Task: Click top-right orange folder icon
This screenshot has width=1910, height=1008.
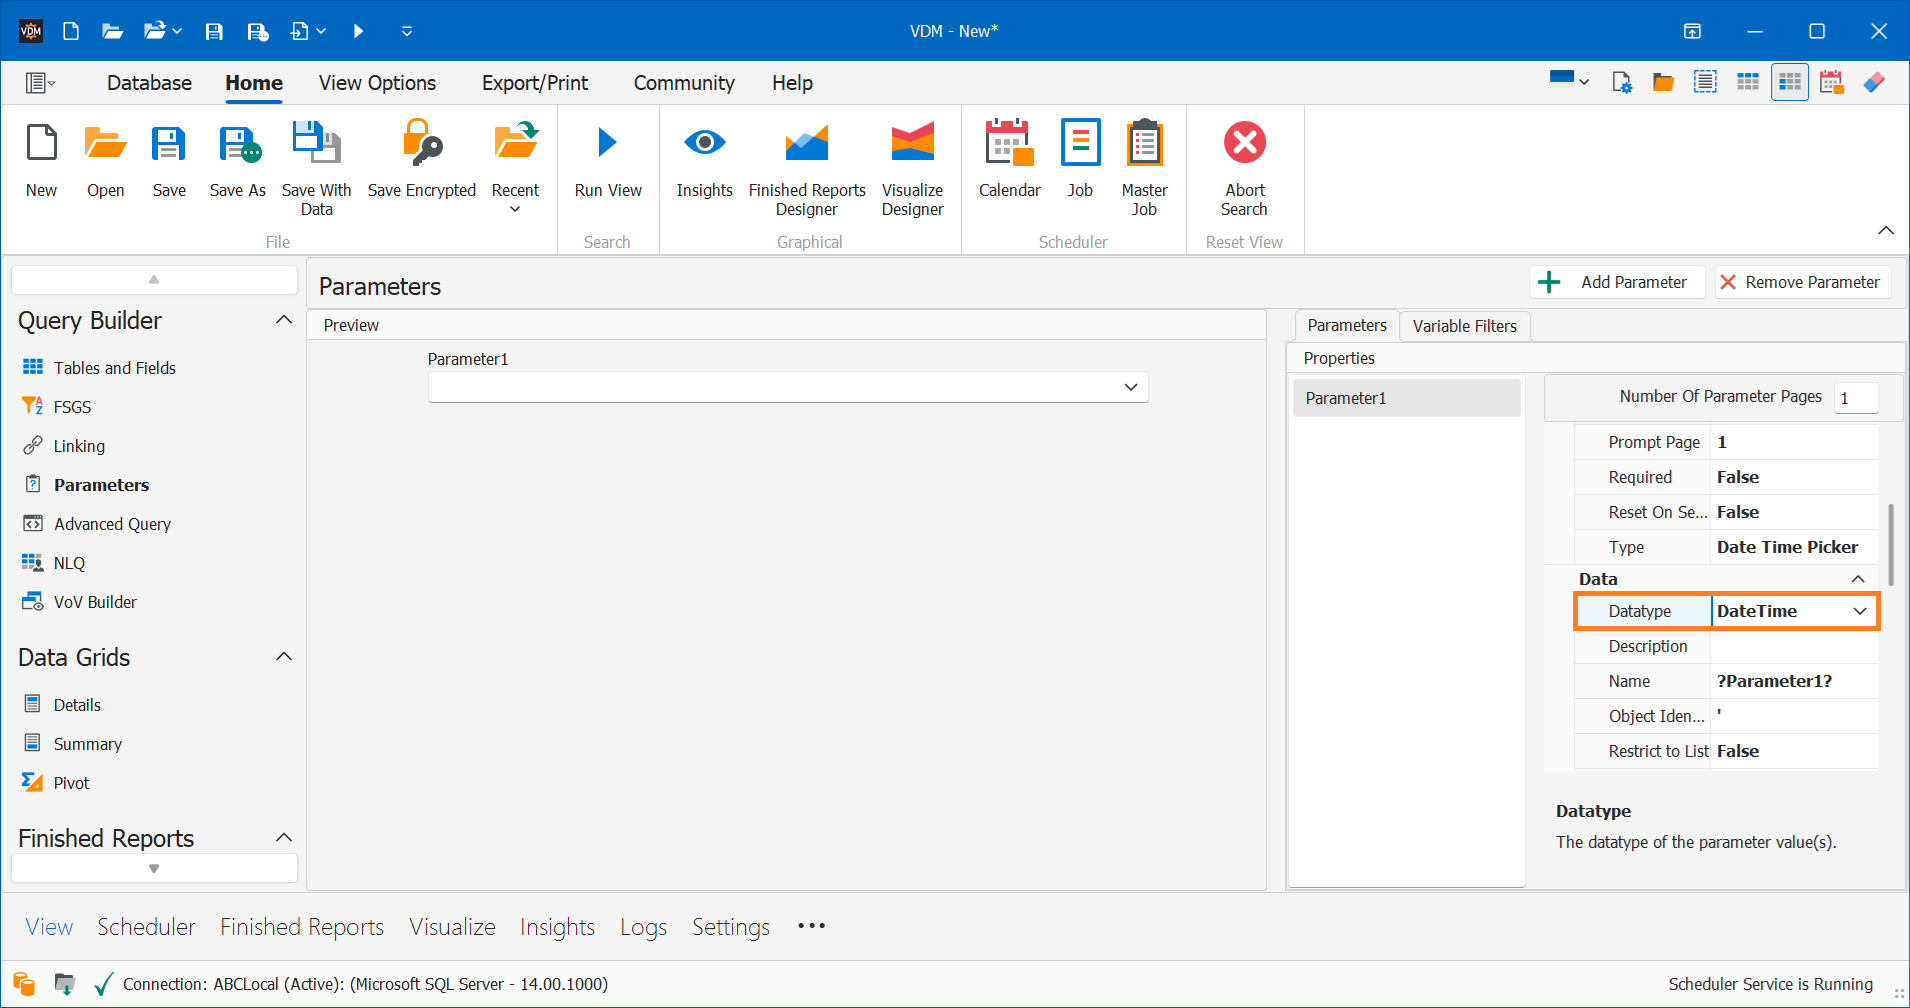Action: click(x=1663, y=82)
